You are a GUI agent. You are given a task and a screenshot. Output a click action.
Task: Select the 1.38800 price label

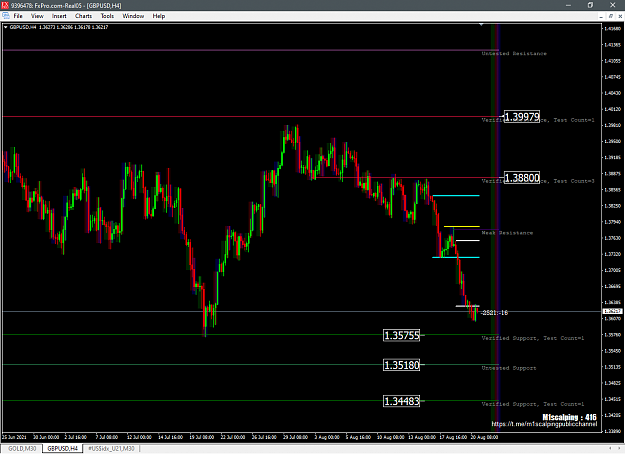[522, 178]
